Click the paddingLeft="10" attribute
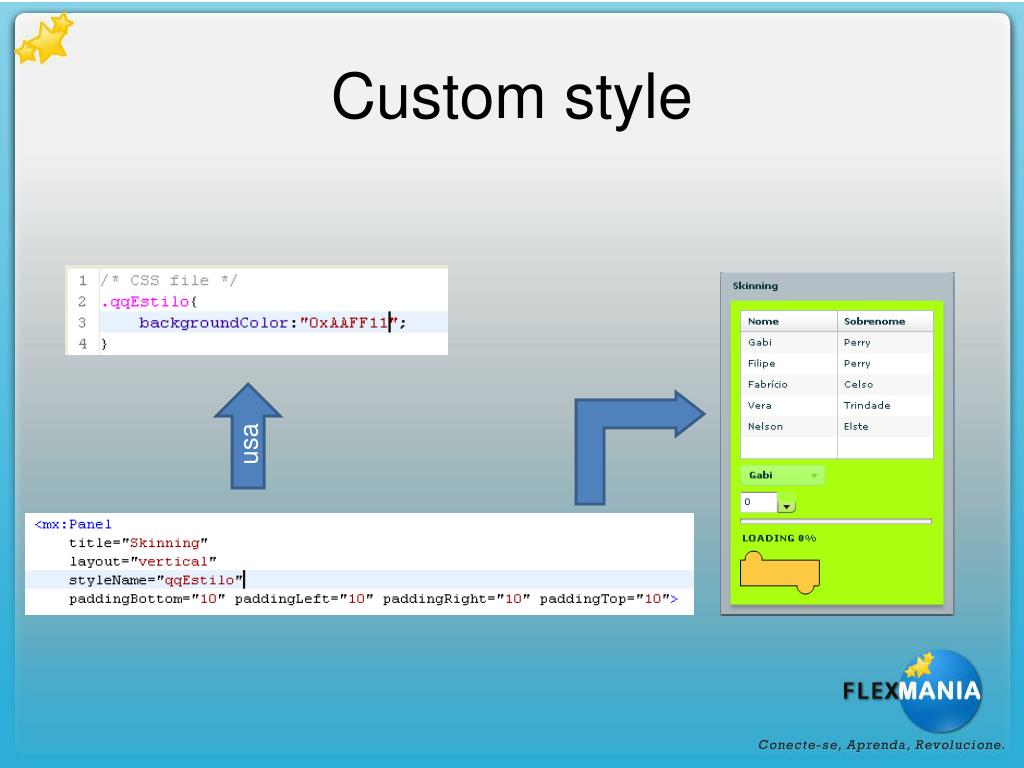This screenshot has height=768, width=1024. click(304, 599)
